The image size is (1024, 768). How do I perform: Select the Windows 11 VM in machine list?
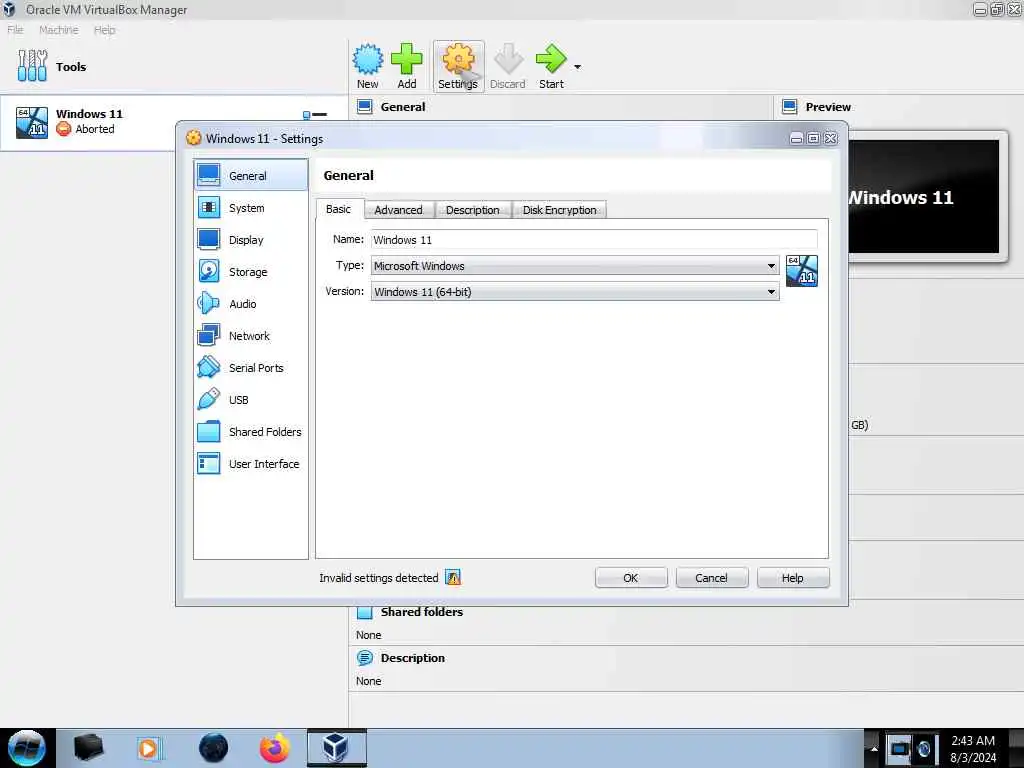(x=174, y=123)
